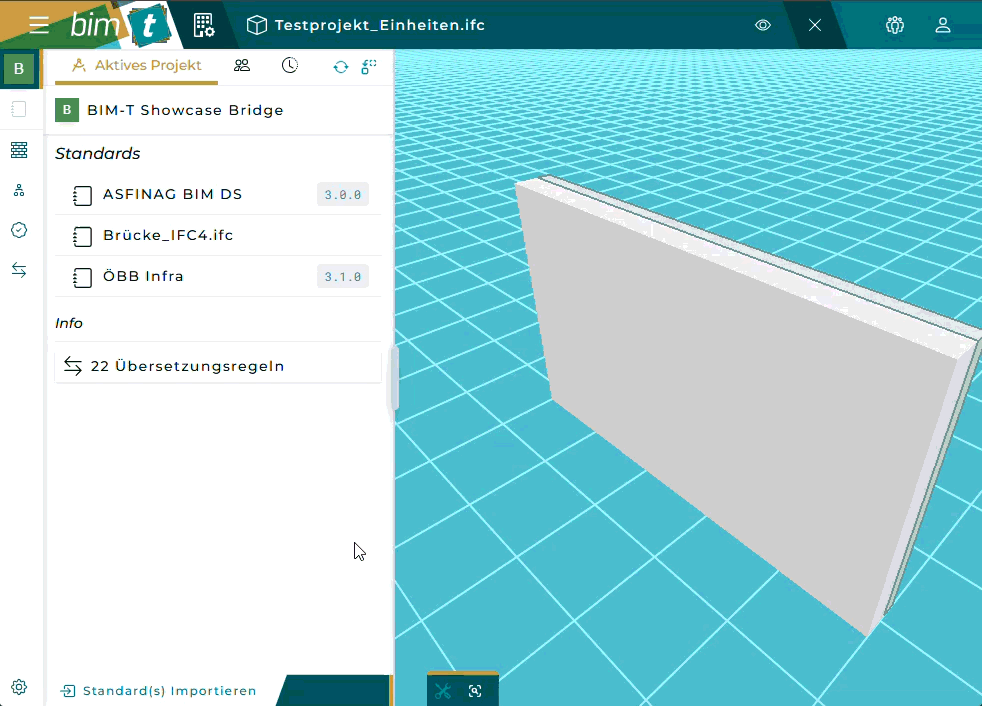Open the check validation sidebar icon
This screenshot has height=706, width=982.
pyautogui.click(x=19, y=230)
